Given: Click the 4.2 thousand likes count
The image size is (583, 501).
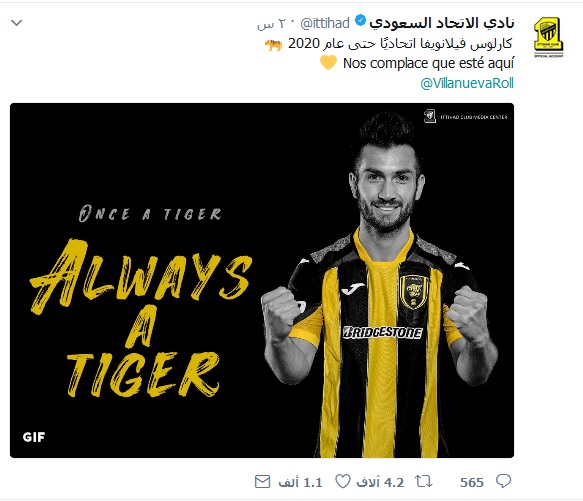Looking at the screenshot, I should pos(380,482).
